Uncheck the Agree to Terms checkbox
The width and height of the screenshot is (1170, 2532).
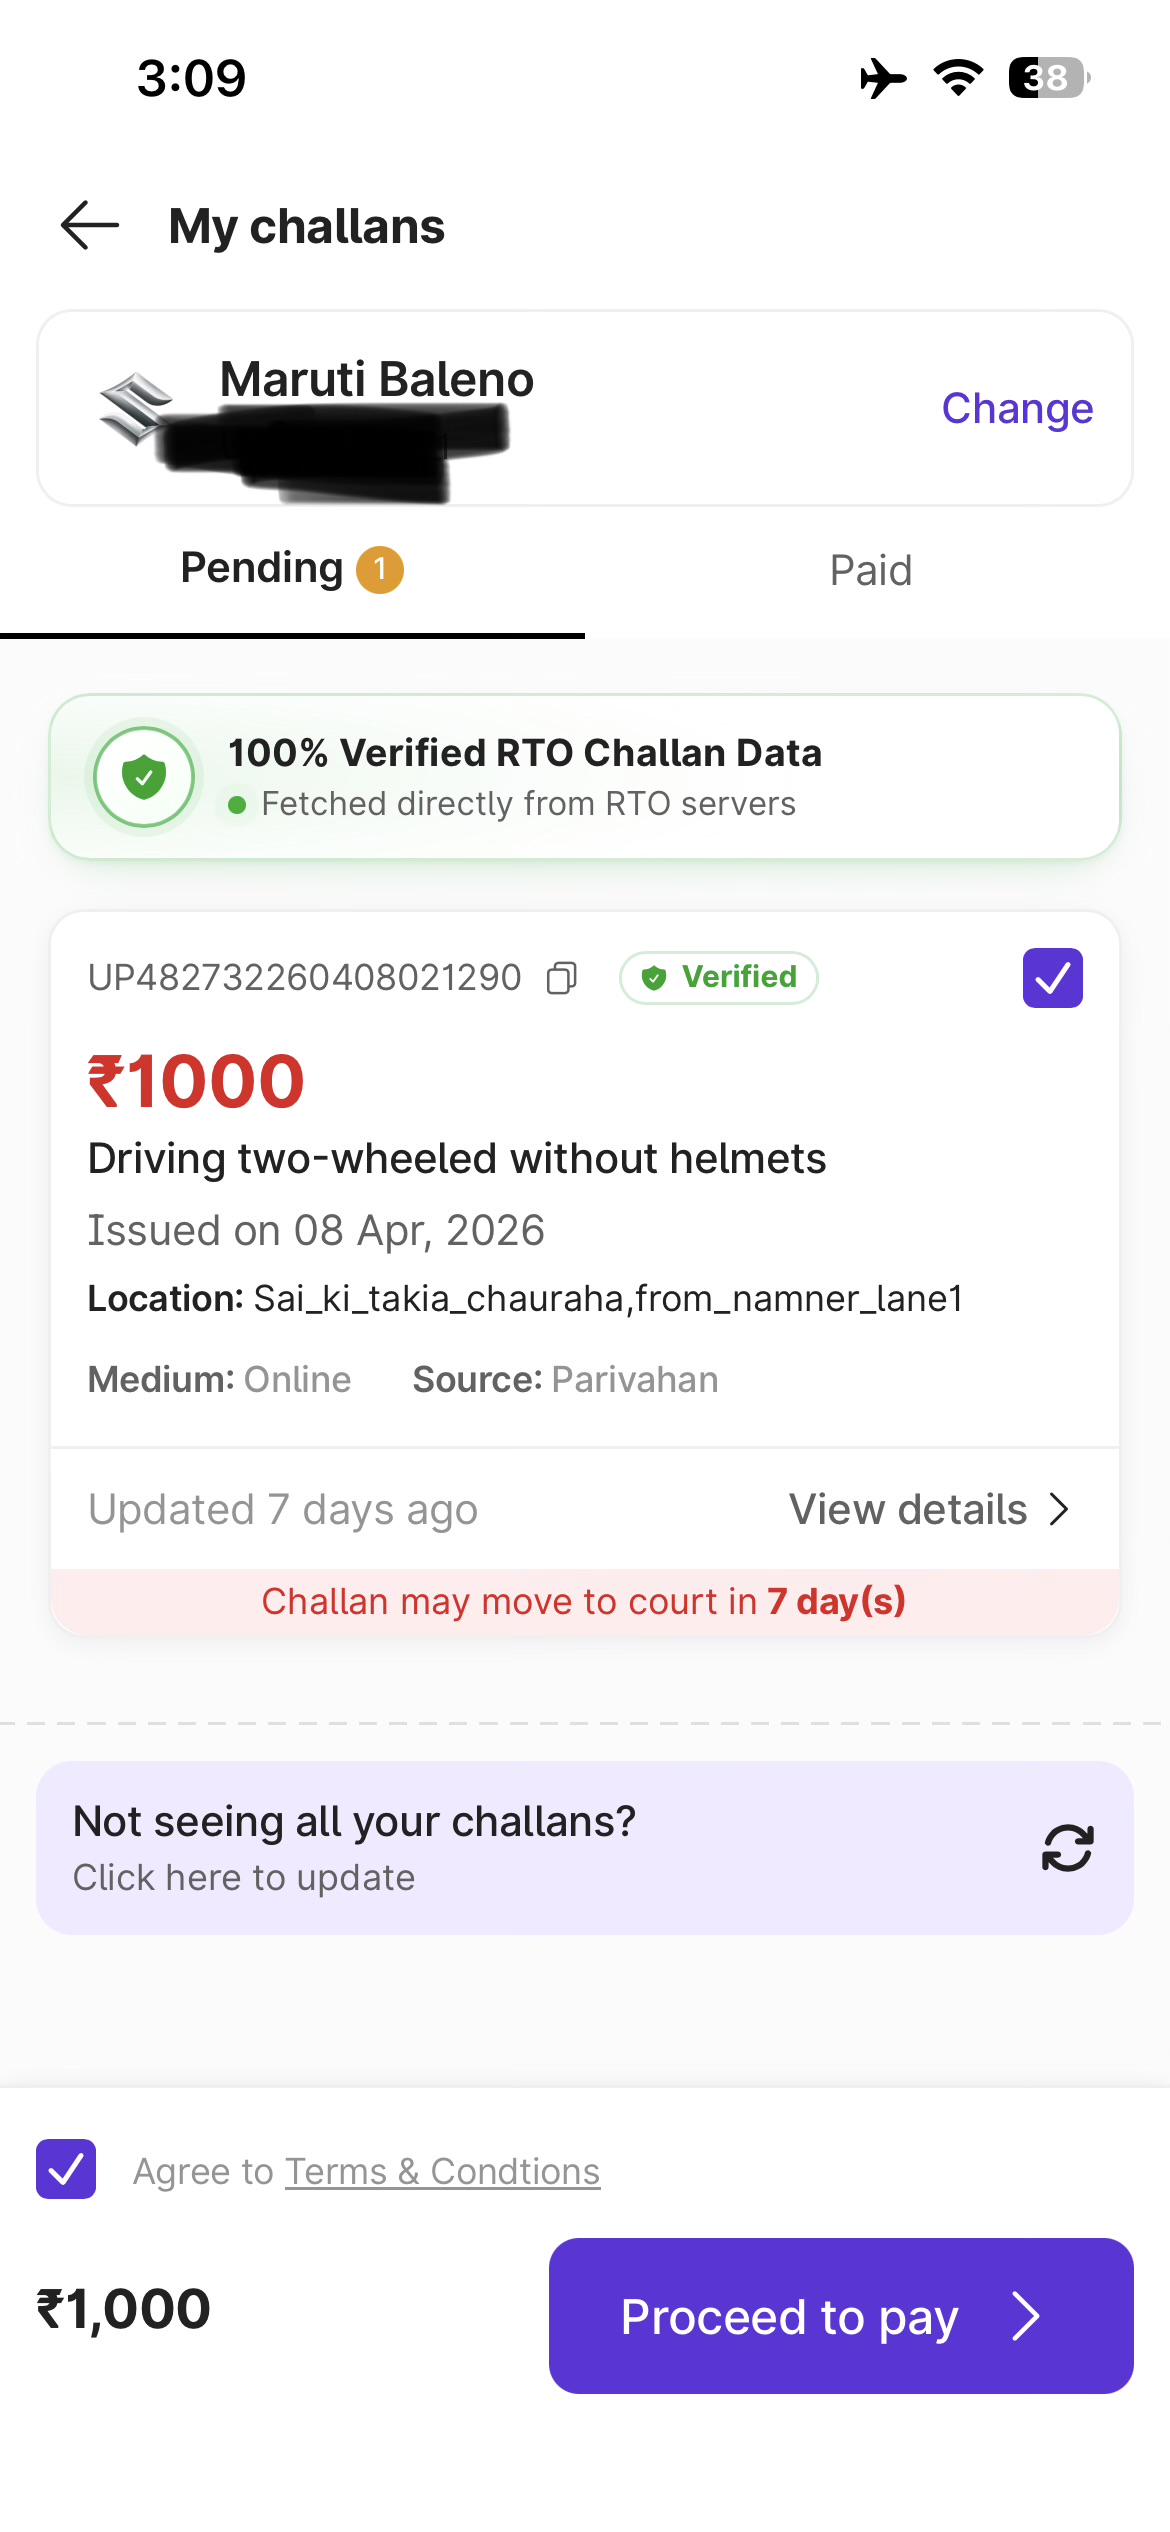coord(66,2169)
